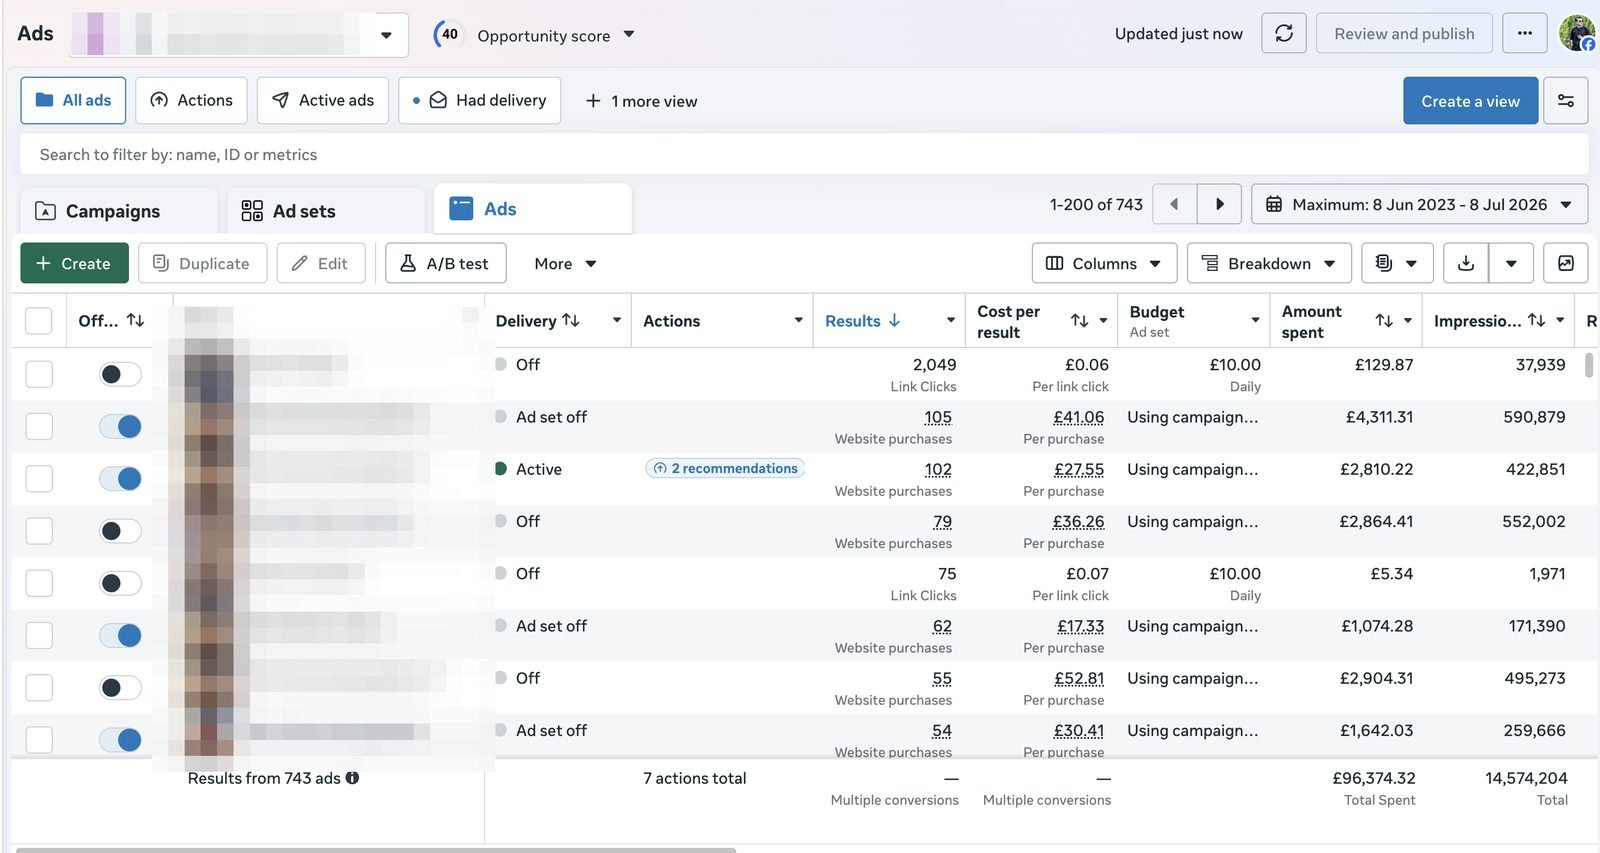Sort by the Delivery column arrows
The image size is (1600, 853).
(571, 320)
